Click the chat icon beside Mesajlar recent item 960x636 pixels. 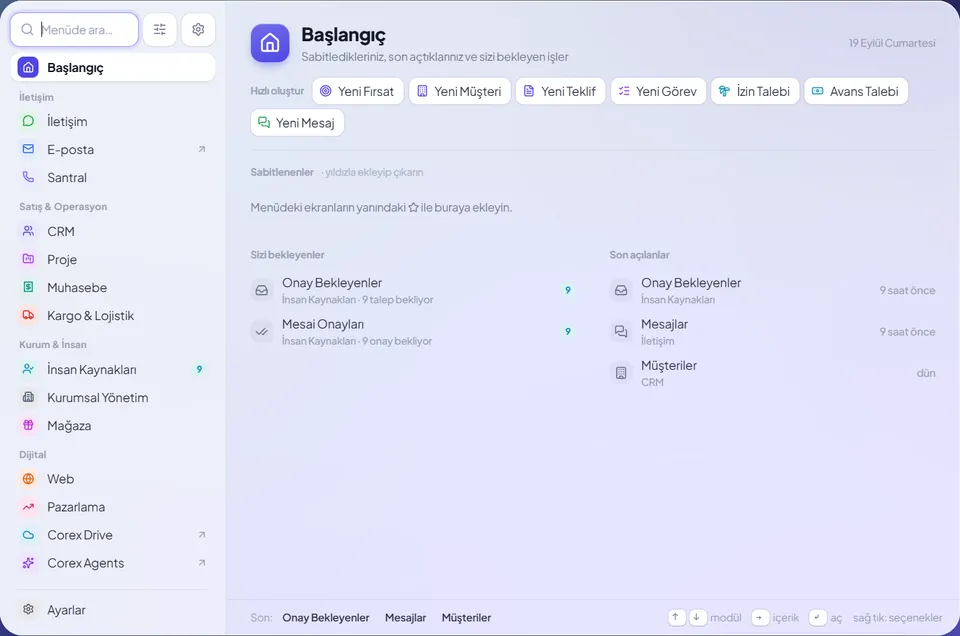click(621, 332)
